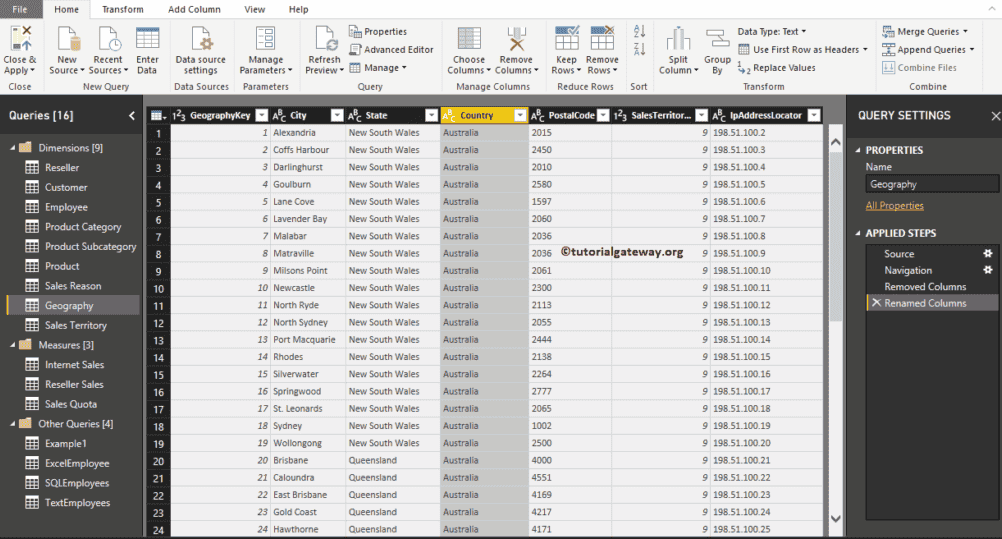Collapse the APPLIED STEPS section
The width and height of the screenshot is (1002, 539).
click(x=858, y=233)
